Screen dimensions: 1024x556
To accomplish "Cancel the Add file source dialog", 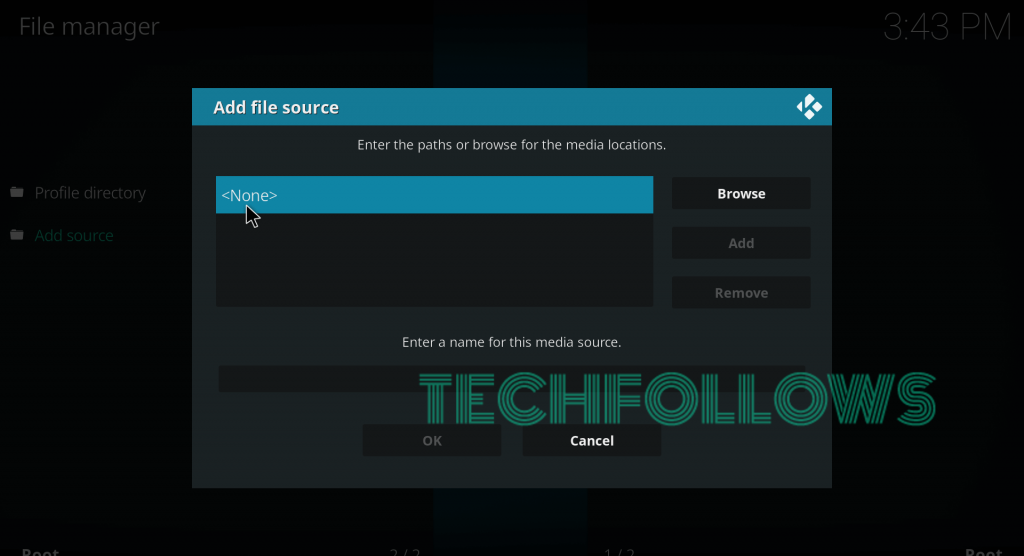I will pos(592,440).
